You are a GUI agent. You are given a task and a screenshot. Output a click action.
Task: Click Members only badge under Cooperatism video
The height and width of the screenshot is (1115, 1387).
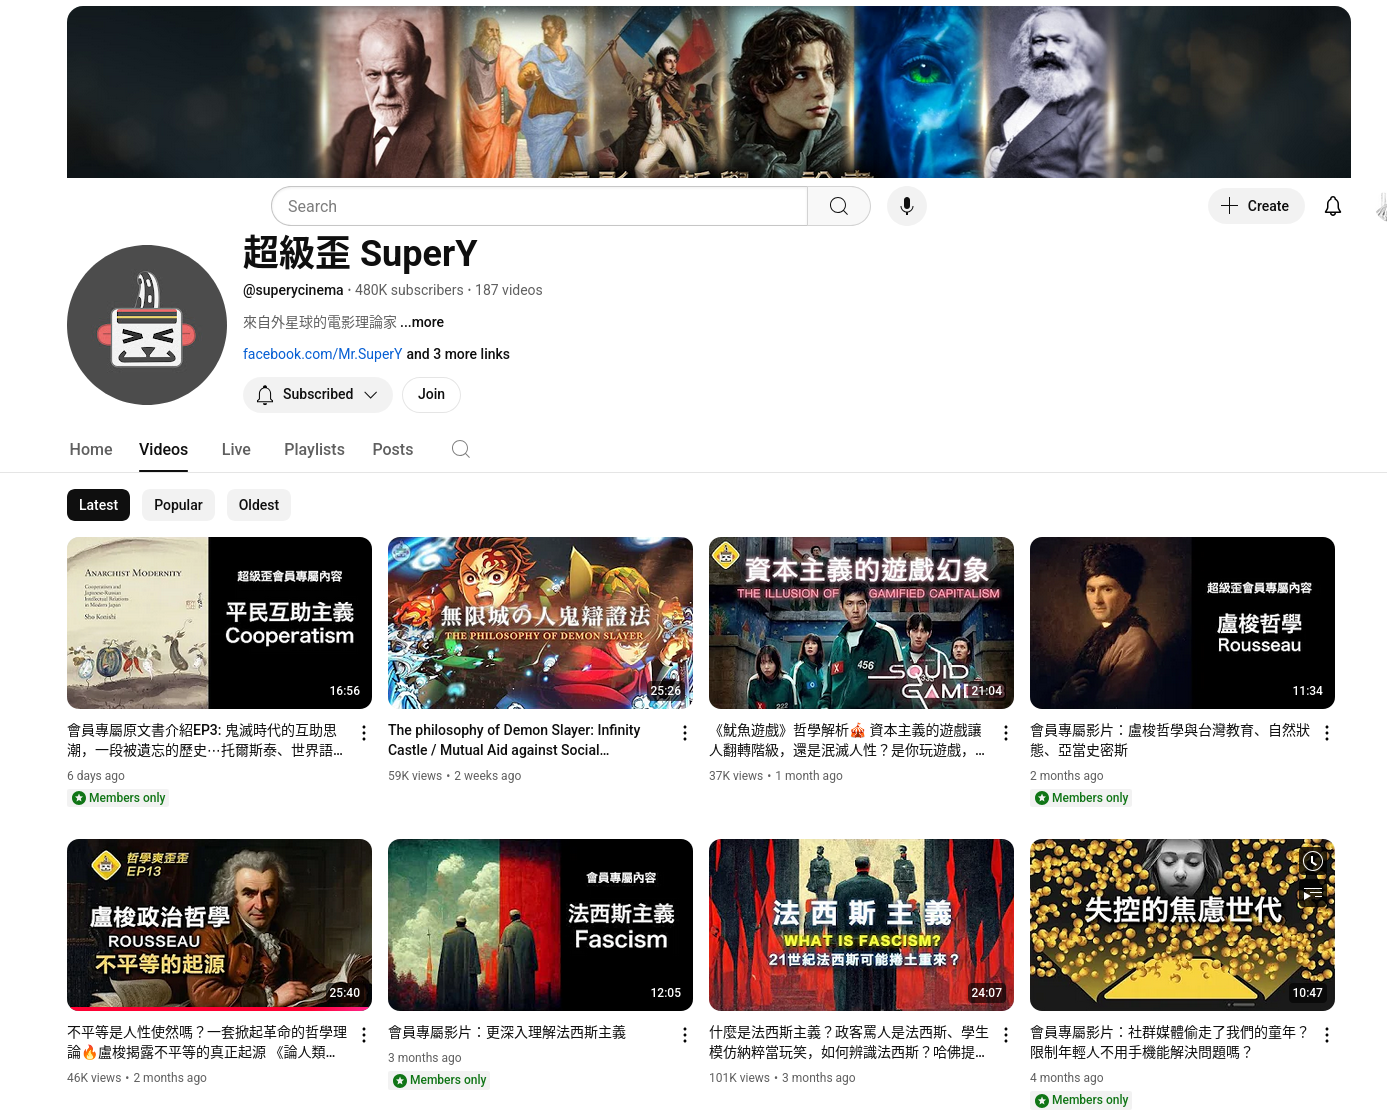tap(118, 798)
